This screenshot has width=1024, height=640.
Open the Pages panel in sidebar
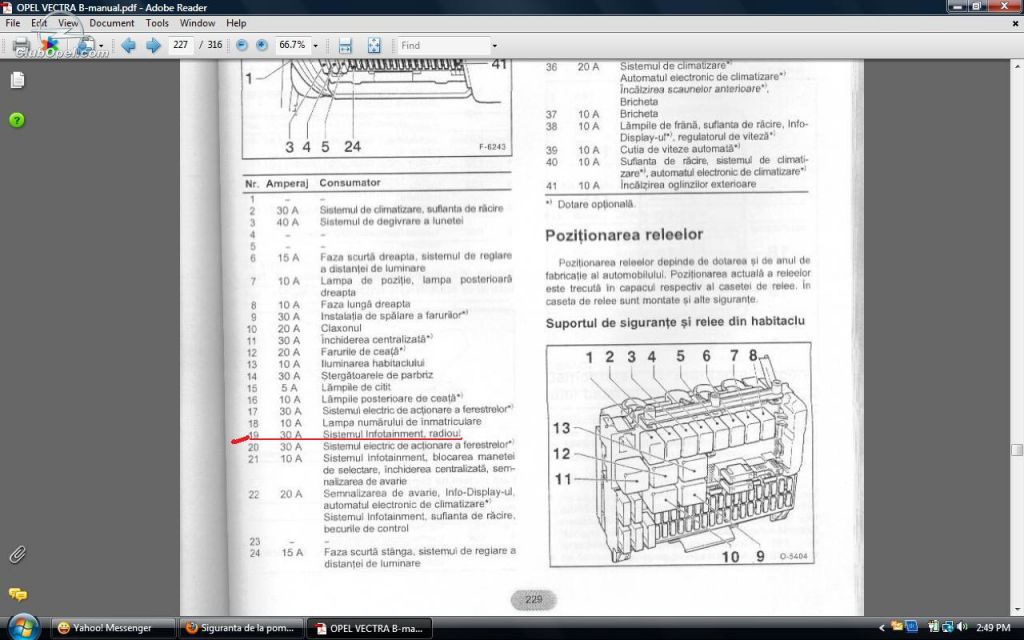[18, 80]
